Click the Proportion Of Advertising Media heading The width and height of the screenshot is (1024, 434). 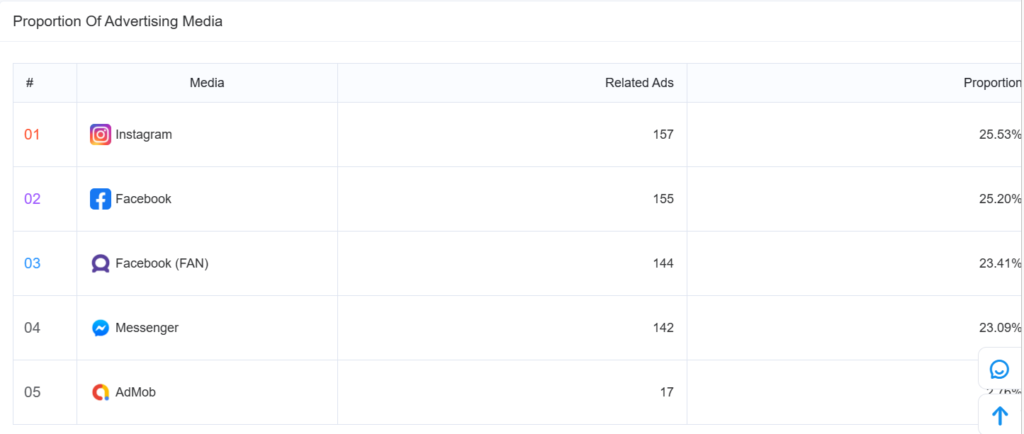click(x=118, y=21)
